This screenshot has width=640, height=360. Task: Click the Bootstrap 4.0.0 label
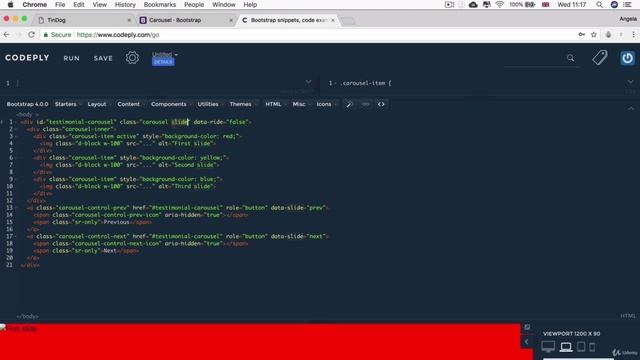27,104
